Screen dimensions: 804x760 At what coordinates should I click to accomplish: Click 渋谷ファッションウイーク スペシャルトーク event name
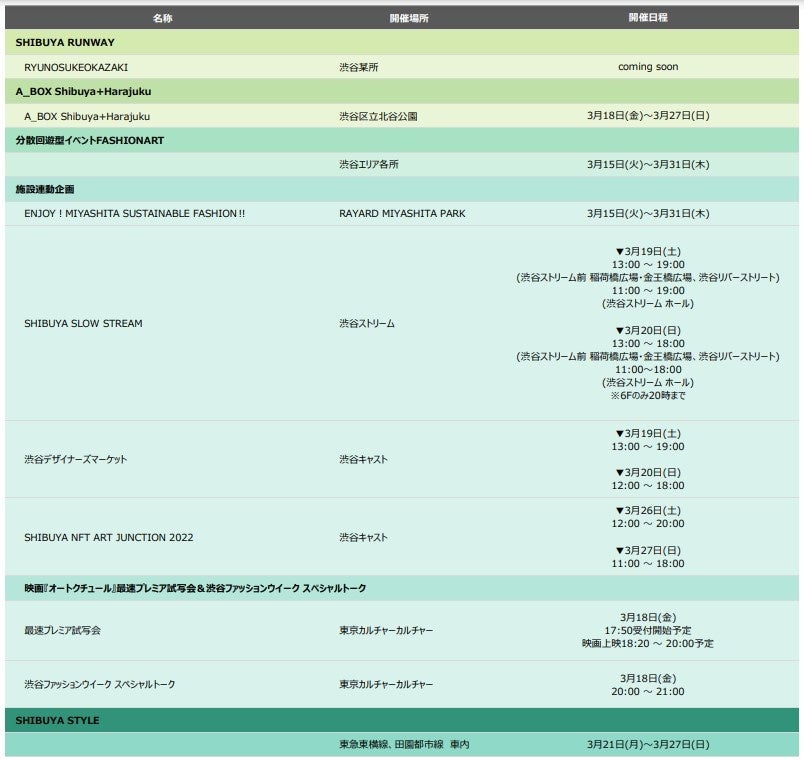coord(99,685)
